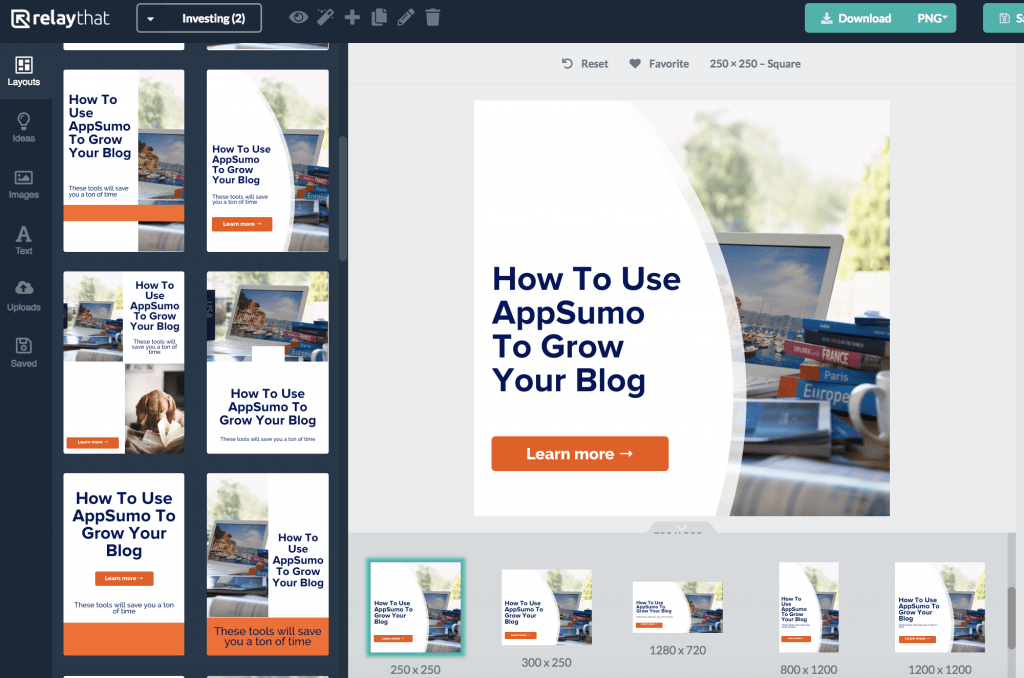Switch to the 300 x 250 size
Screen dimensions: 1024x678
tap(546, 606)
